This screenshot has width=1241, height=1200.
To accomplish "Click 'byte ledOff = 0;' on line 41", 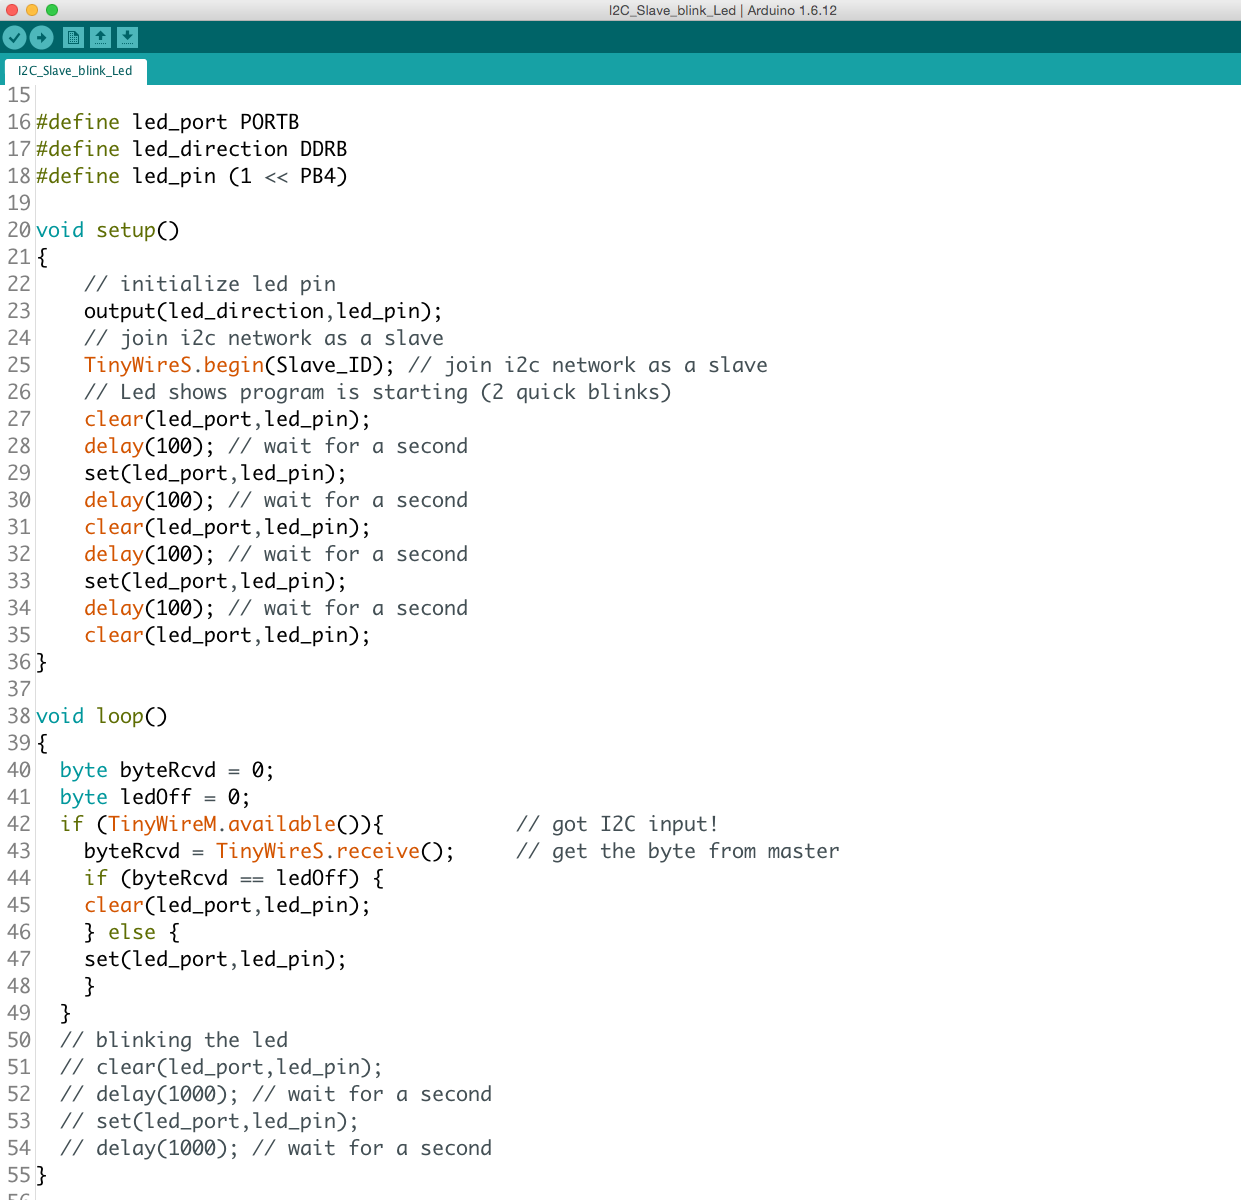I will (x=155, y=797).
